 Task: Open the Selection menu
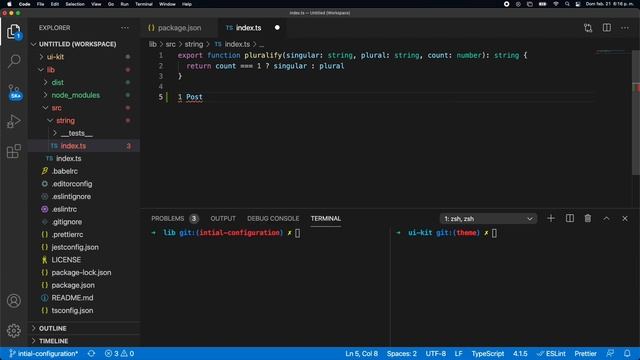tap(75, 4)
